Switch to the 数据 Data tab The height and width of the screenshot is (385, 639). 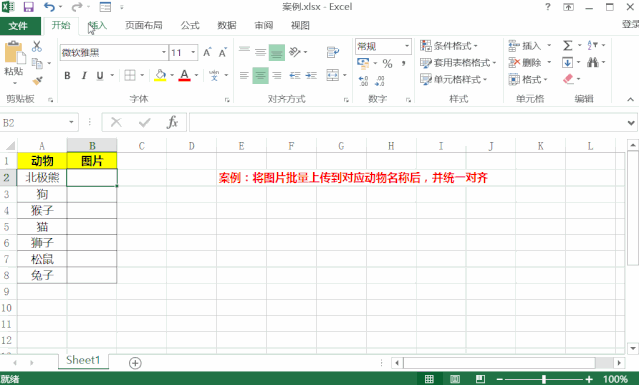pyautogui.click(x=227, y=25)
